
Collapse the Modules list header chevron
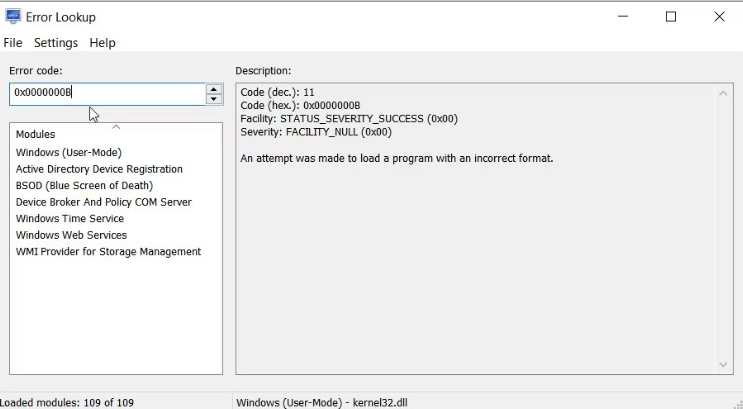click(116, 127)
